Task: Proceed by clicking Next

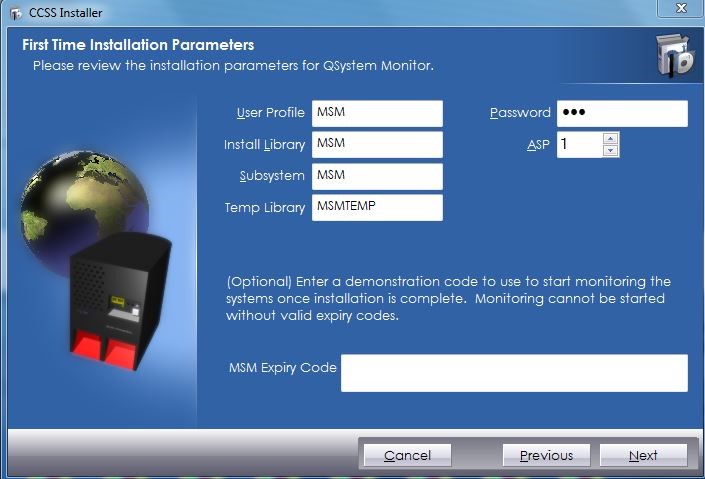Action: tap(643, 455)
